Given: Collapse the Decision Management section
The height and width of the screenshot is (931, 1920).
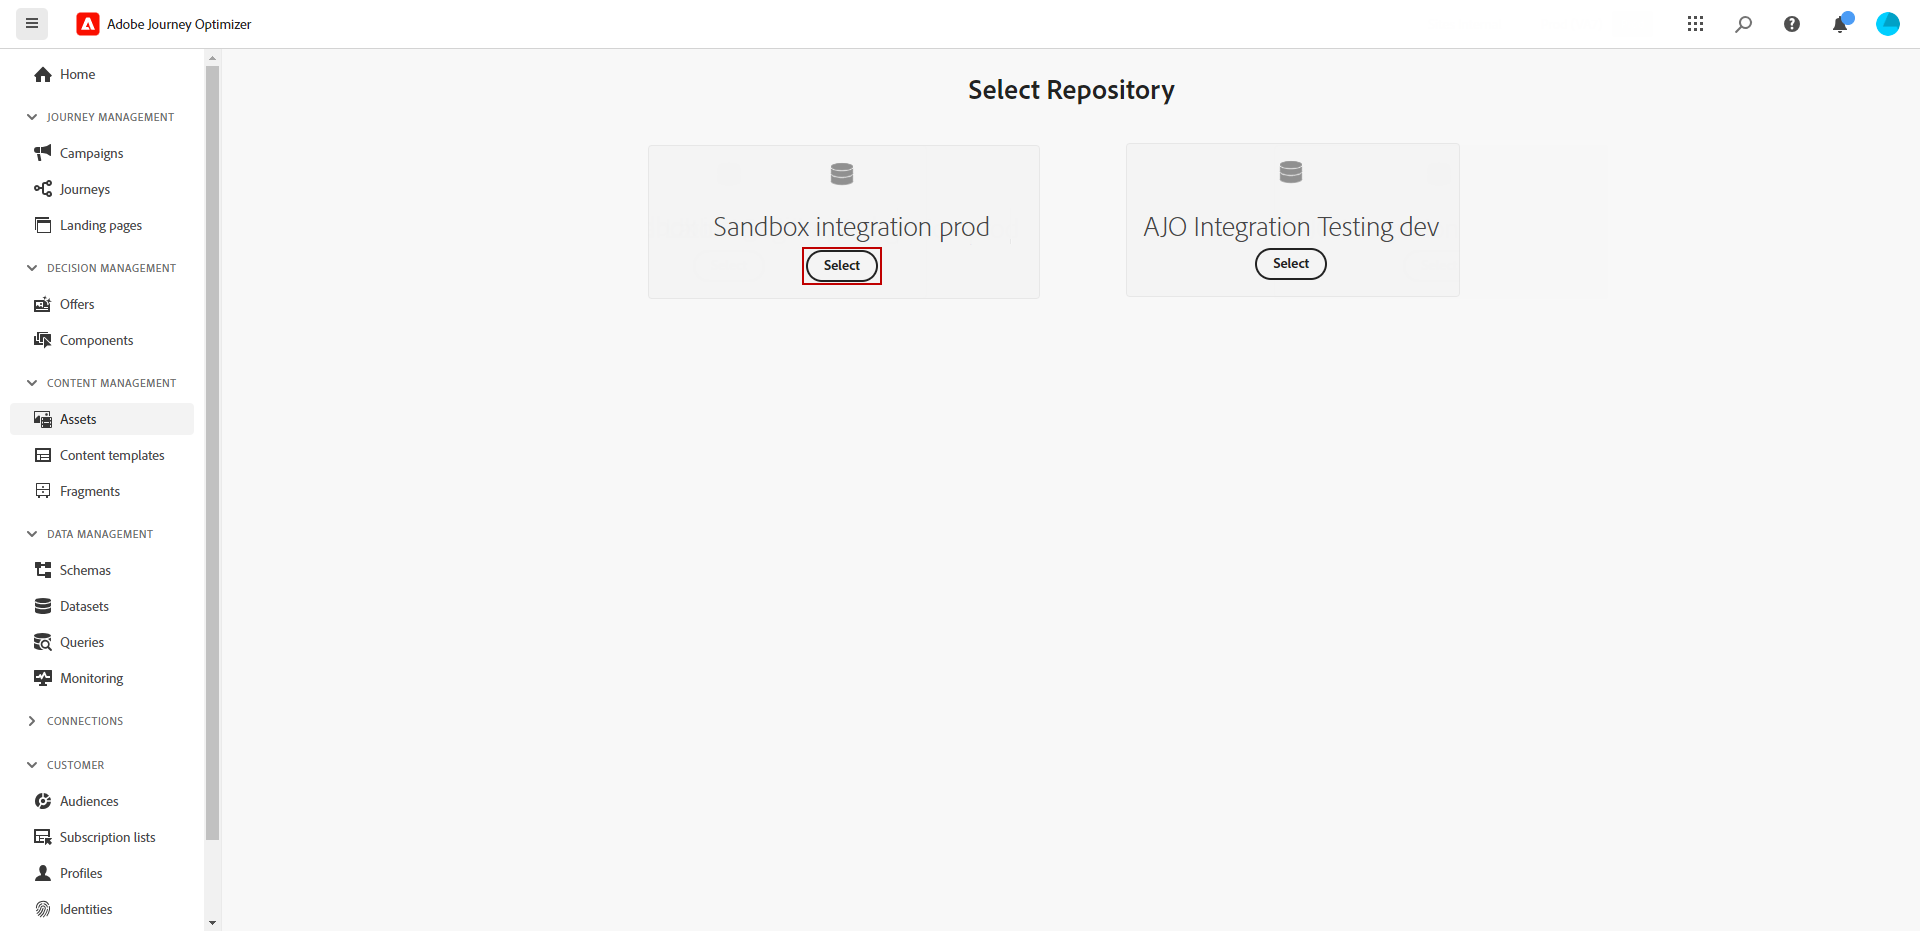Looking at the screenshot, I should click(32, 268).
